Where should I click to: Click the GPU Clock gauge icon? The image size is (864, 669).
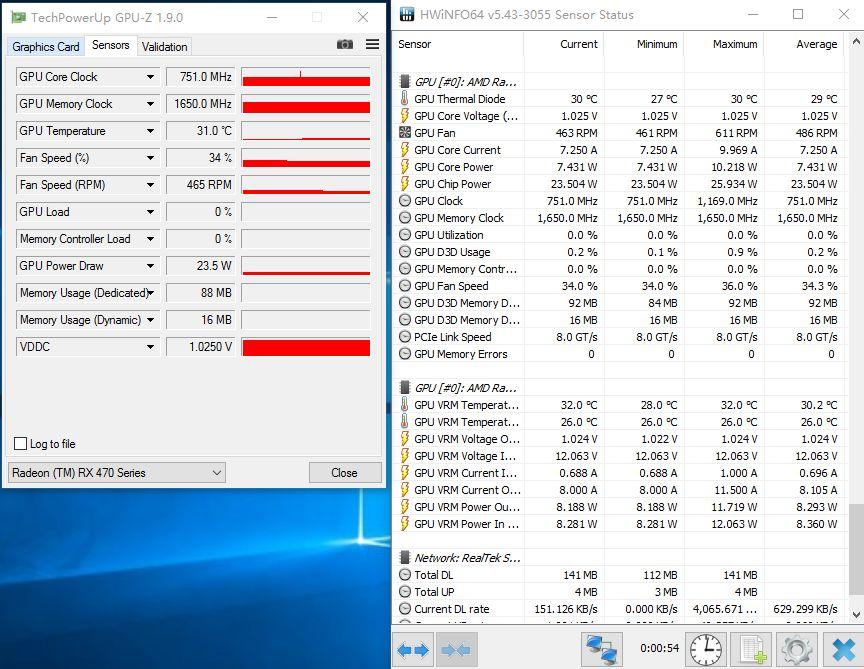[404, 201]
